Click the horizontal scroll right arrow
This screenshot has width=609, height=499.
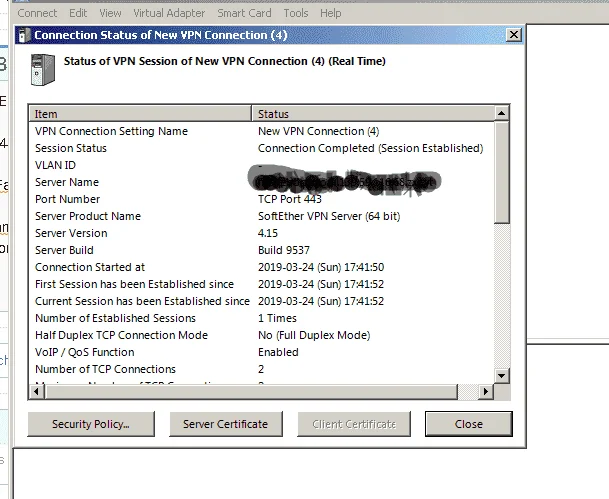point(485,391)
